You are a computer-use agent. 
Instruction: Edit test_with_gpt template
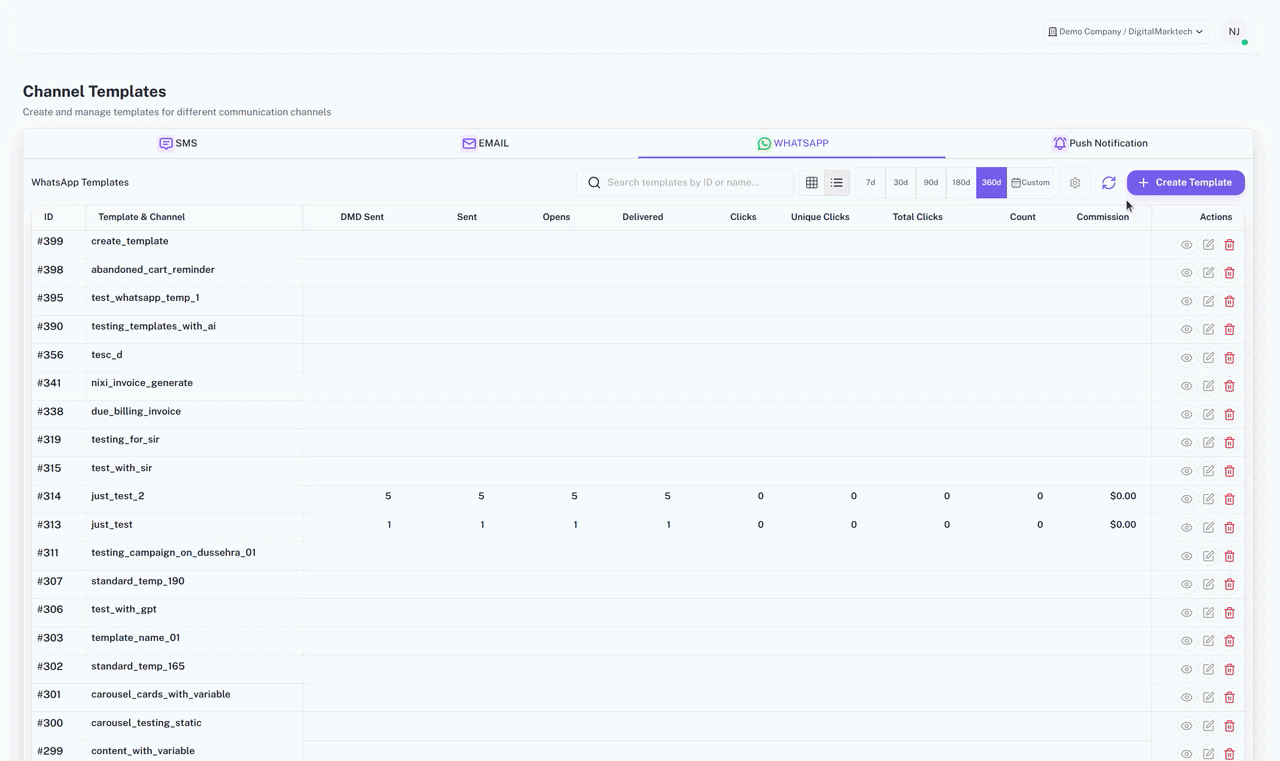1208,612
